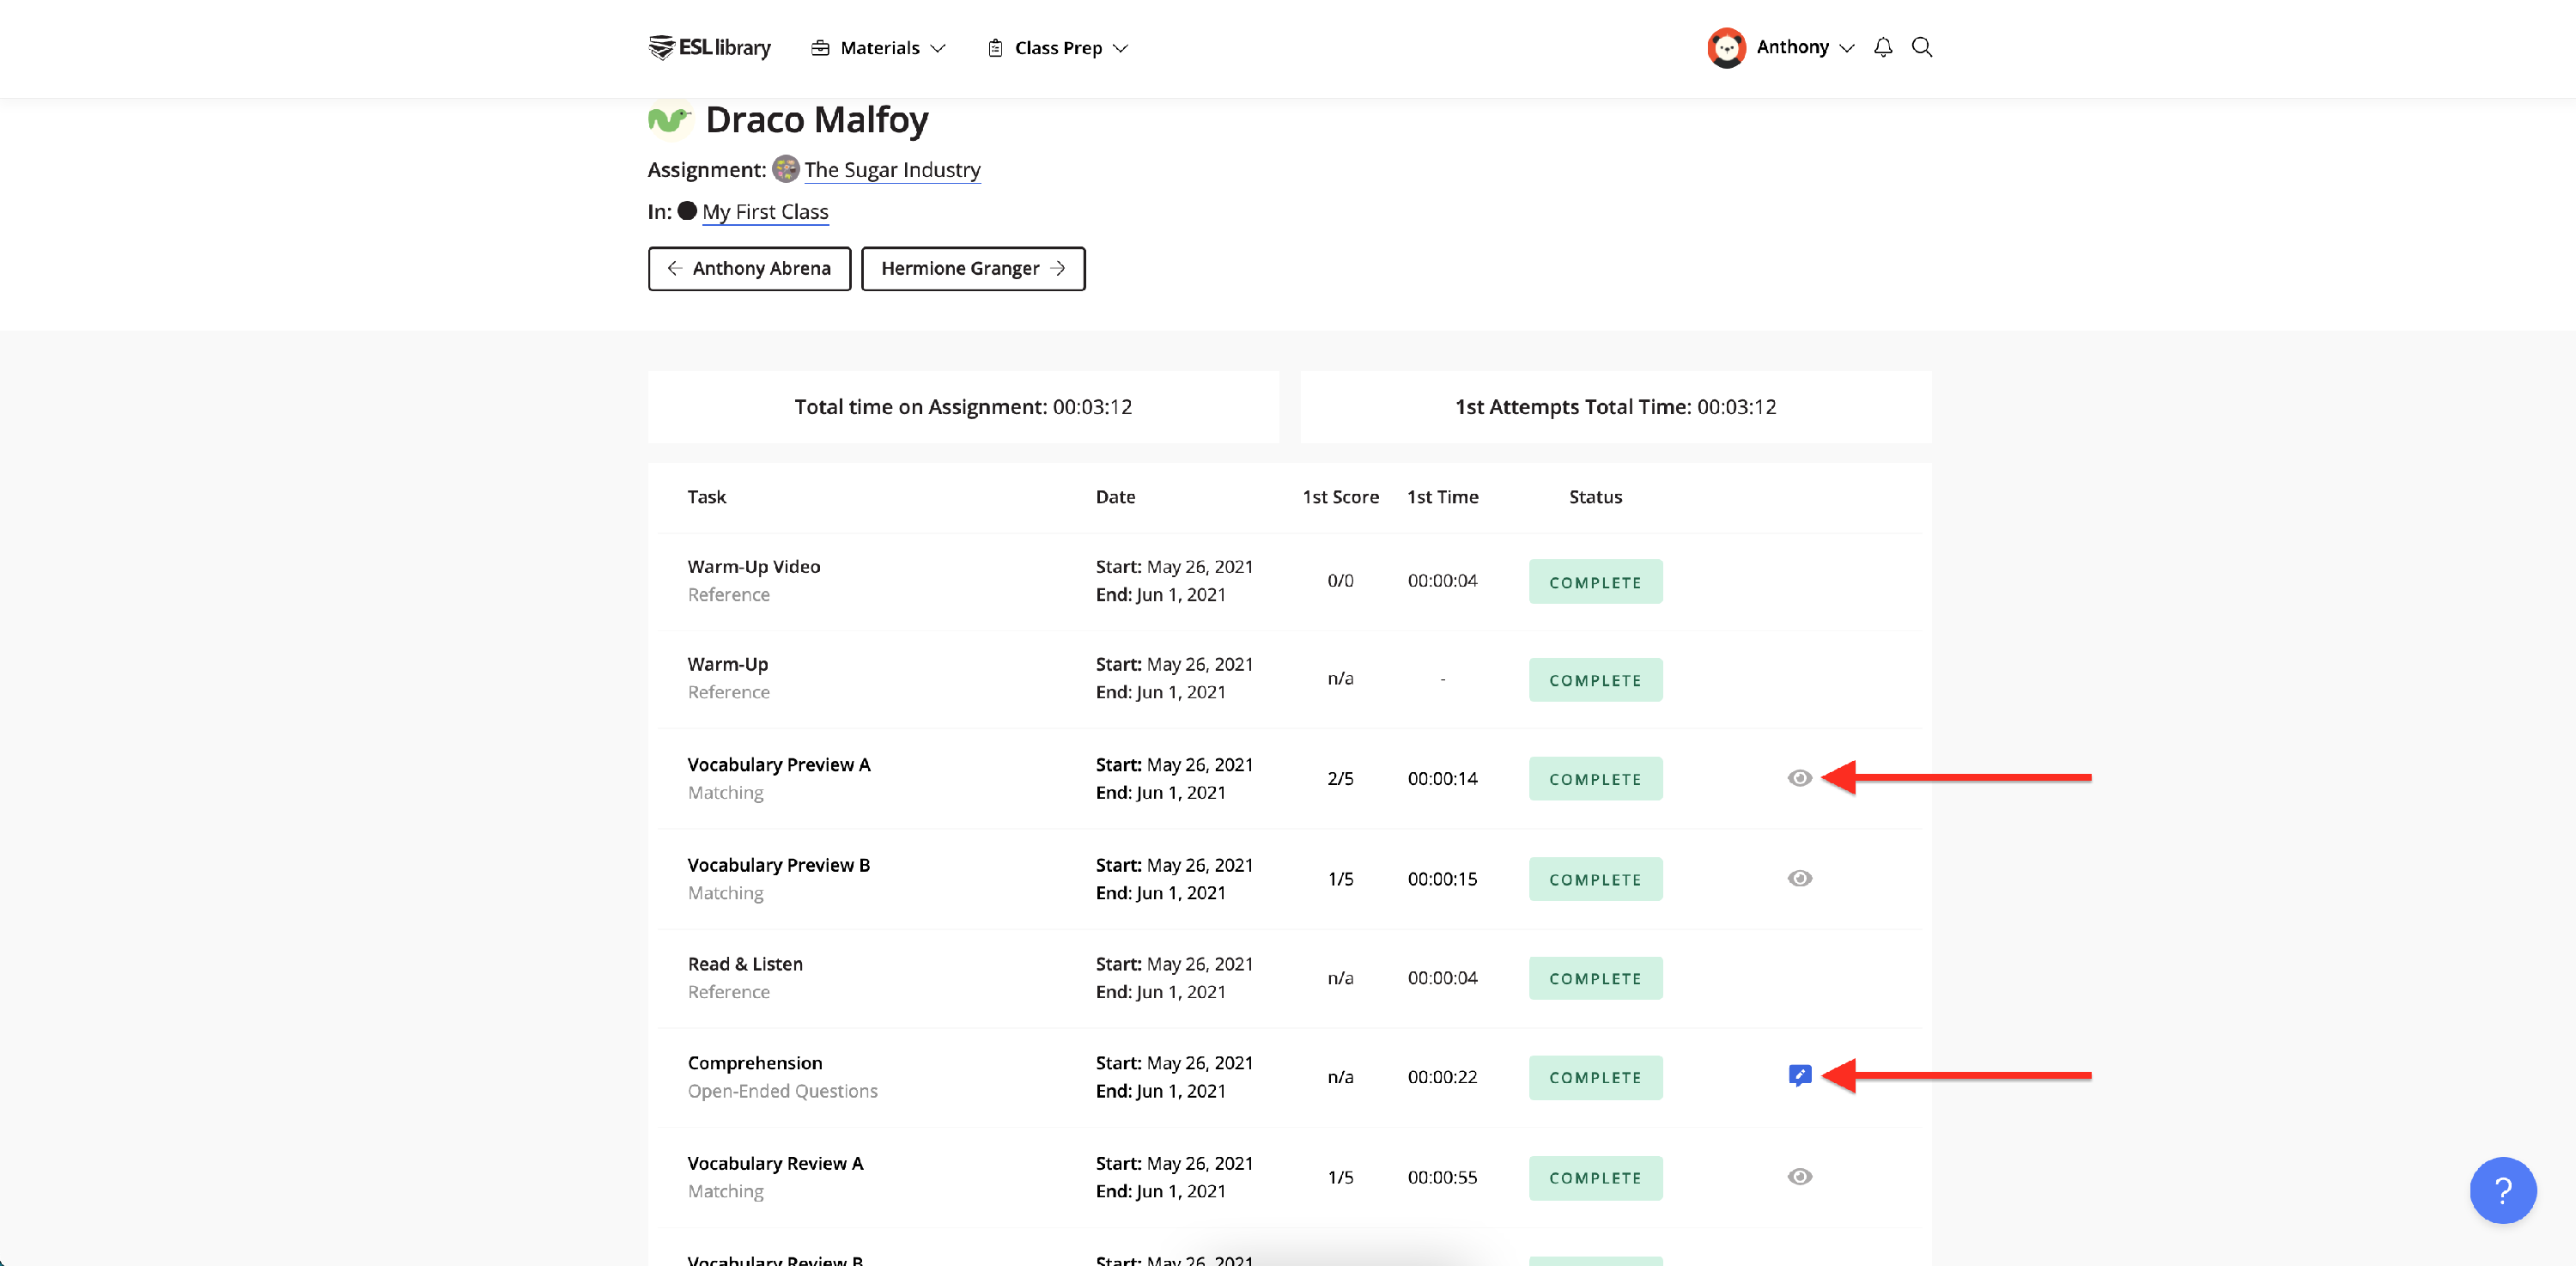Click the Sugar Industry assignment thumbnail
This screenshot has height=1266, width=2576.
pos(785,169)
